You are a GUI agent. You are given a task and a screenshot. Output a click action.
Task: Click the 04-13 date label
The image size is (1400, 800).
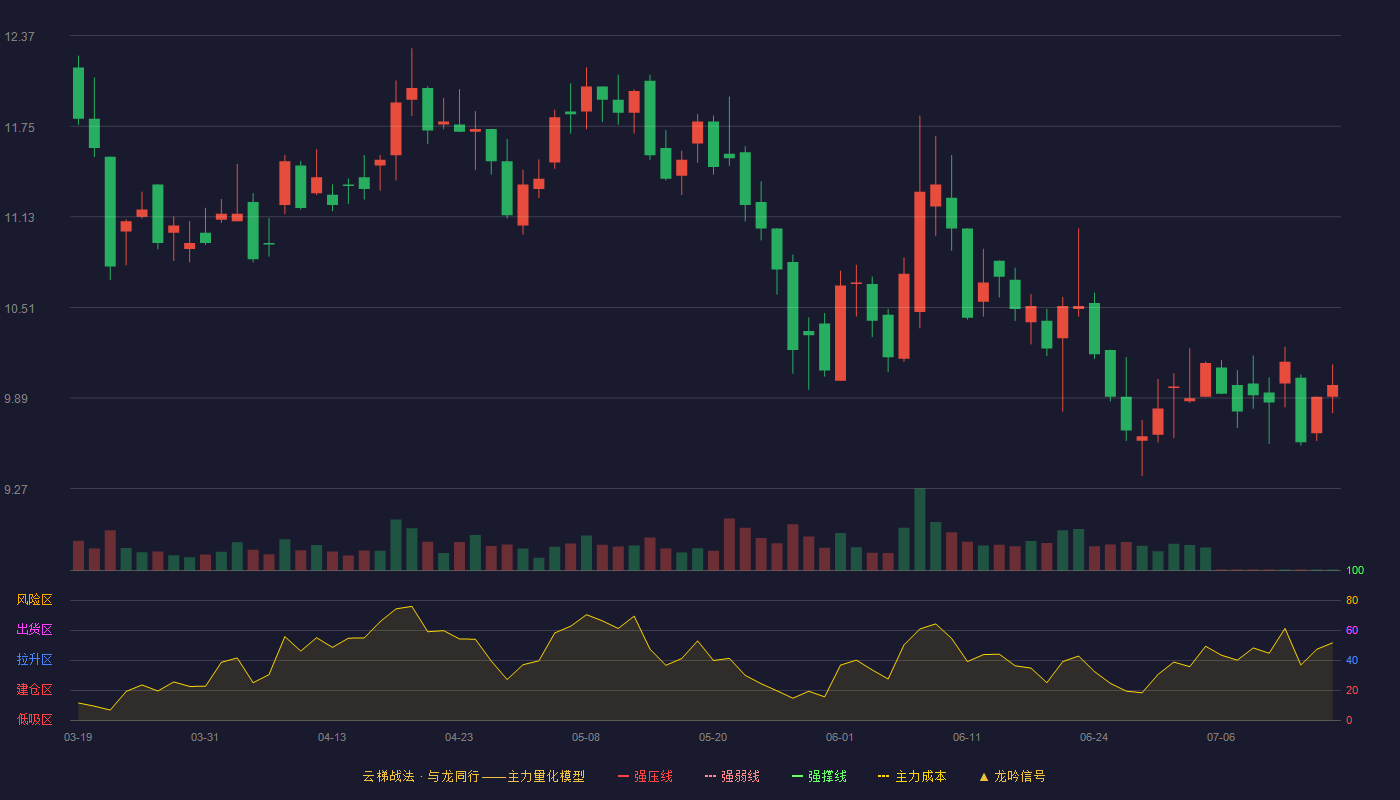332,737
